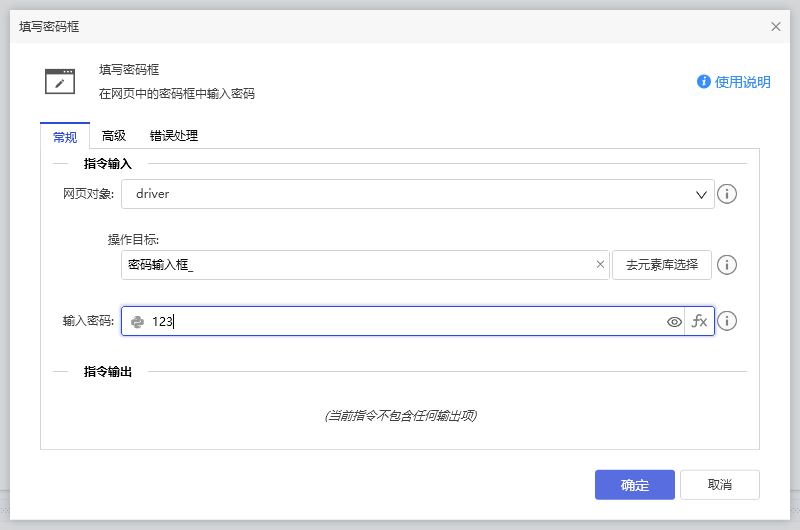Switch to the 高级 tab

pos(114,136)
